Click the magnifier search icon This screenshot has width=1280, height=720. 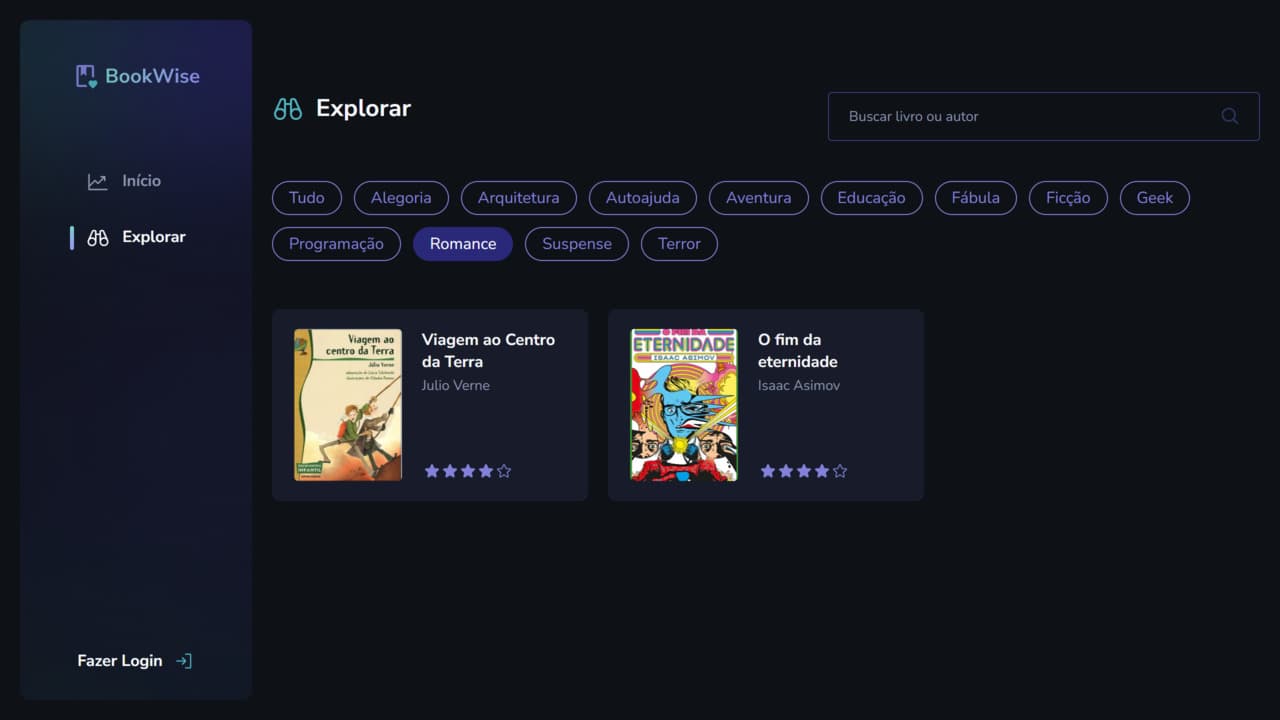[1229, 116]
